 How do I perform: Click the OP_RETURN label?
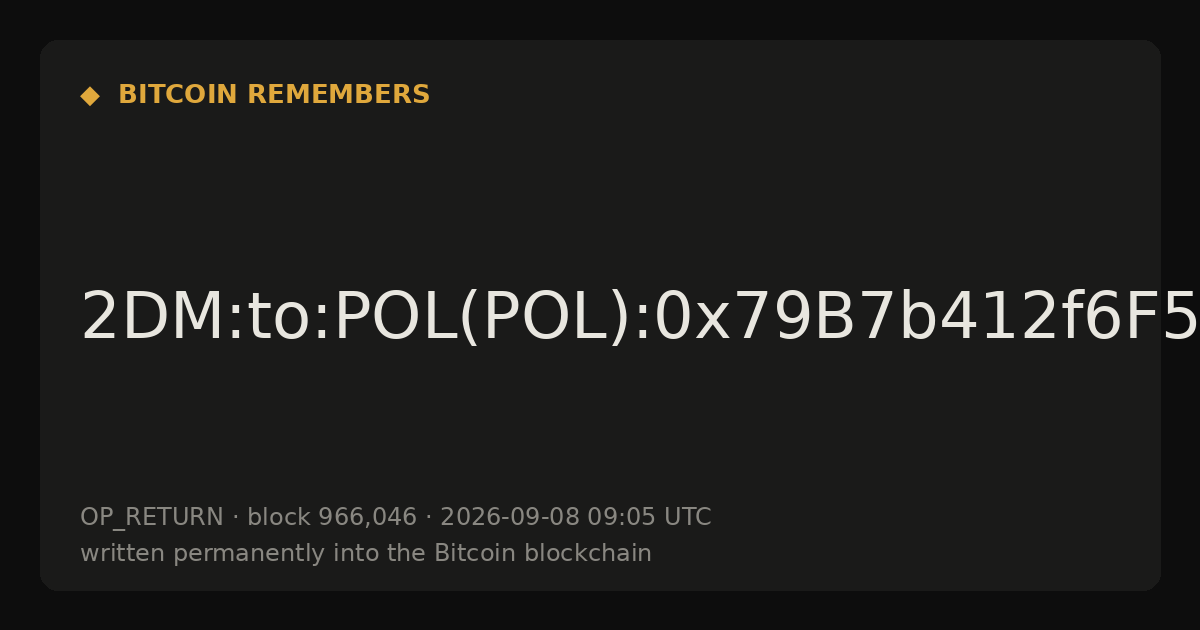tap(152, 518)
